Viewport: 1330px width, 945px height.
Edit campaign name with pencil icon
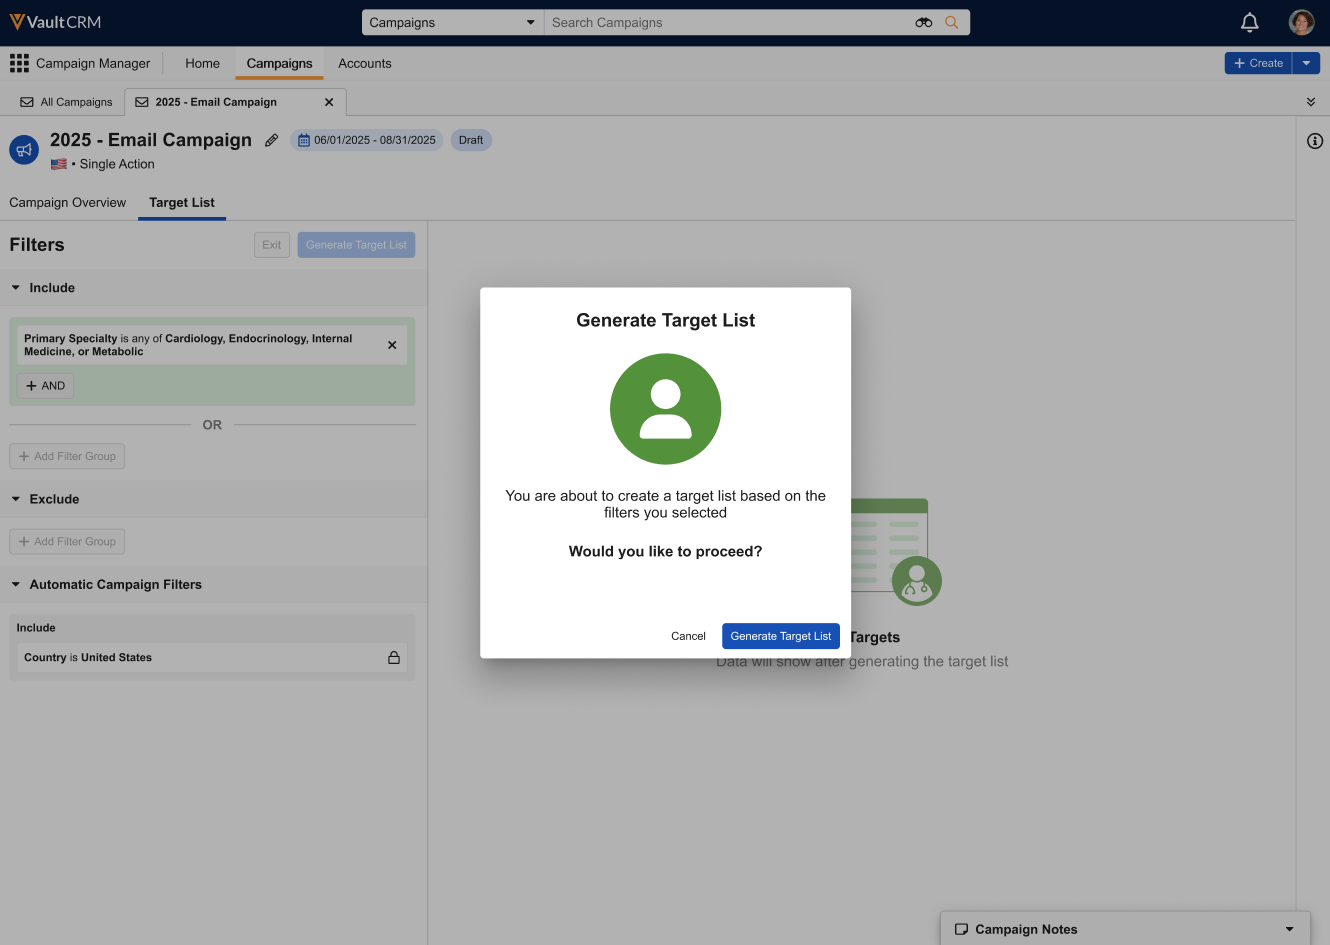pos(271,140)
